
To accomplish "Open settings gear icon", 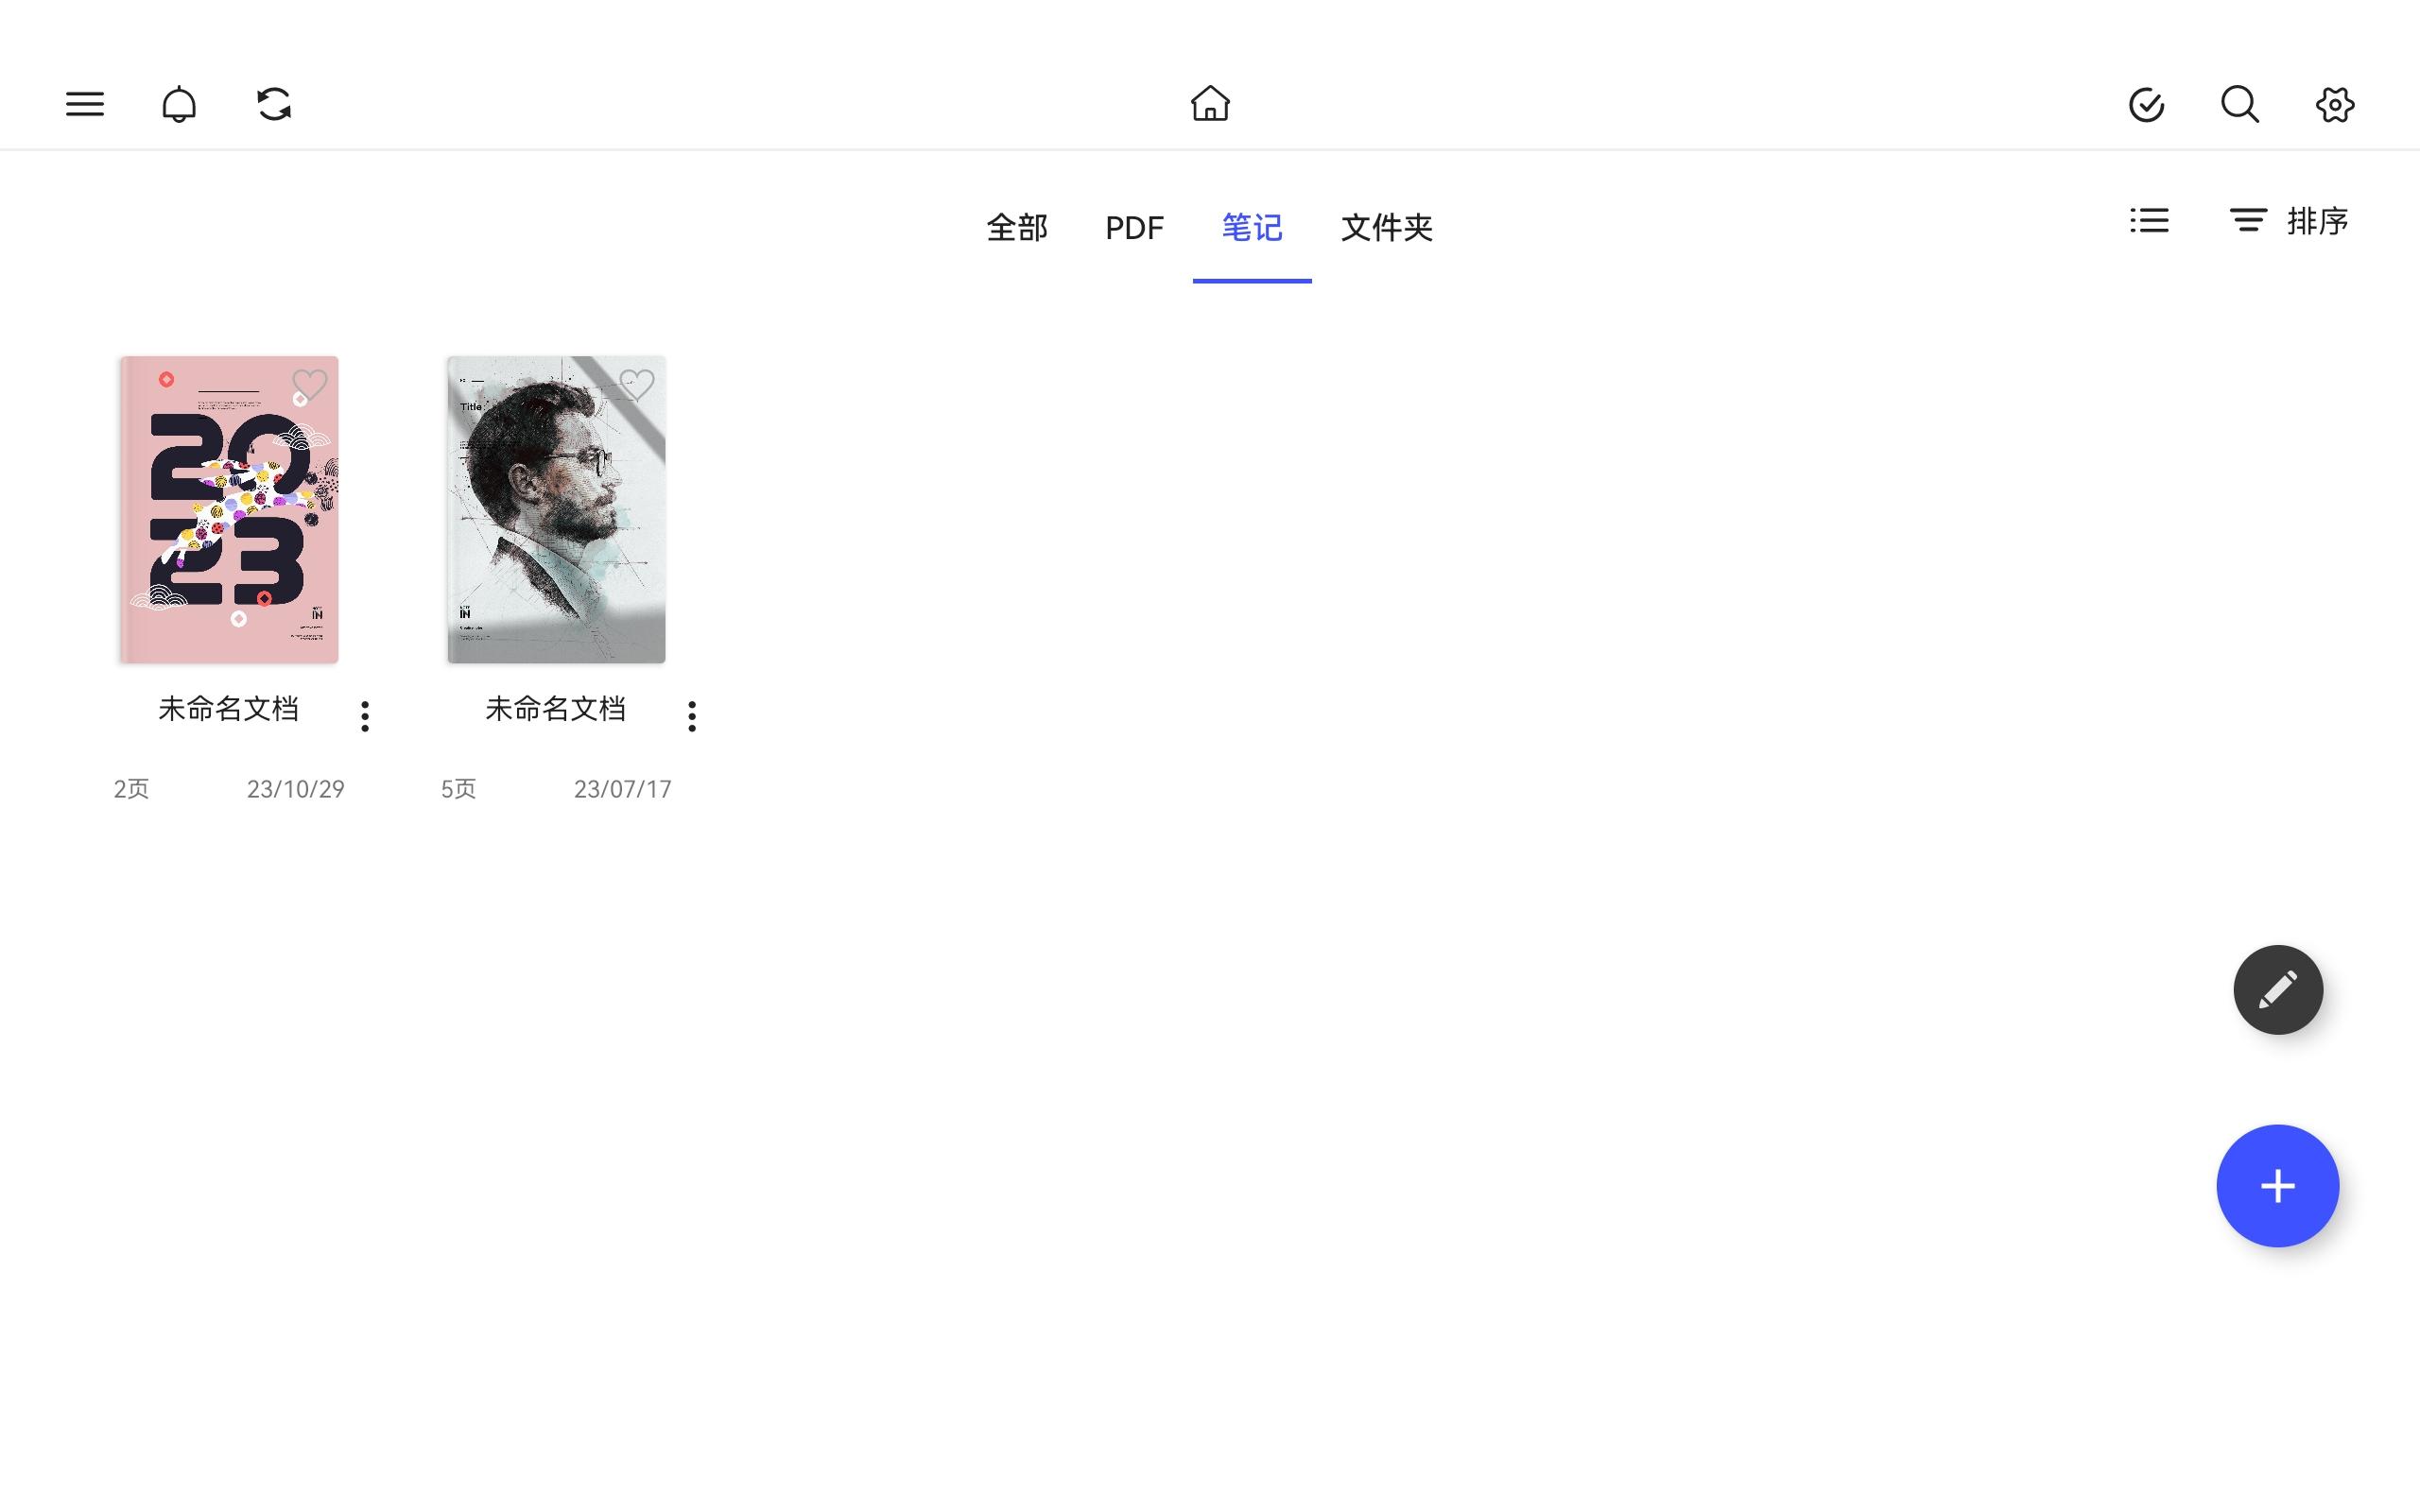I will (2335, 104).
